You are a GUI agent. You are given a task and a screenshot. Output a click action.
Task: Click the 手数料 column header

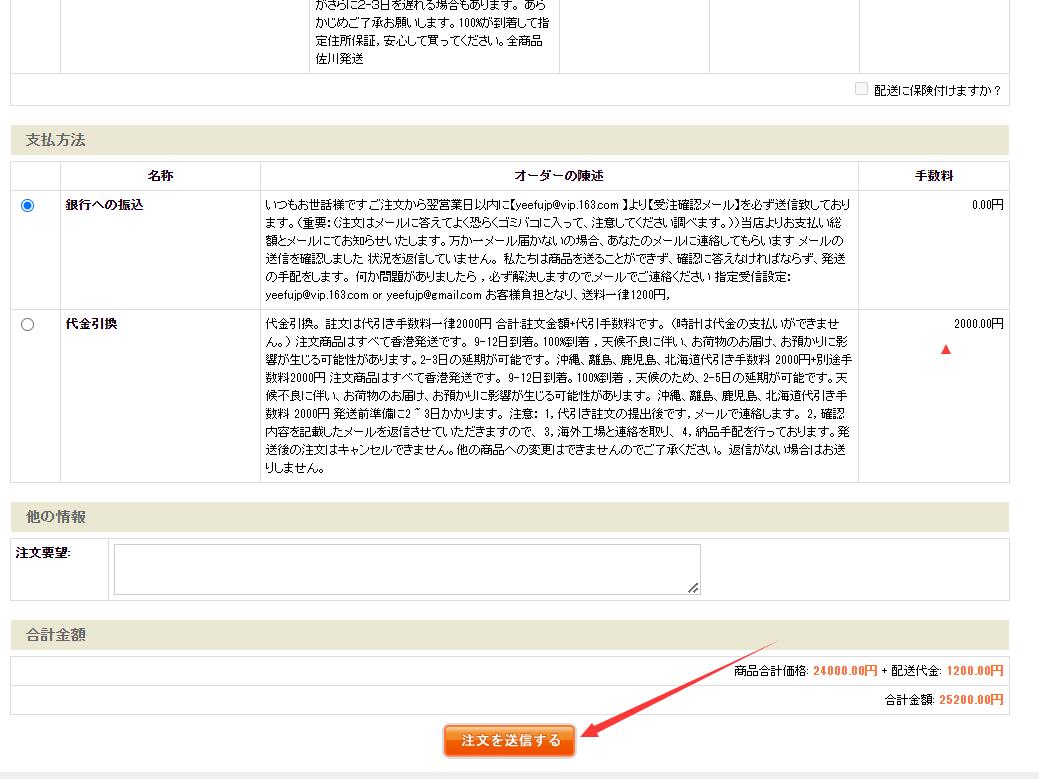coord(933,176)
